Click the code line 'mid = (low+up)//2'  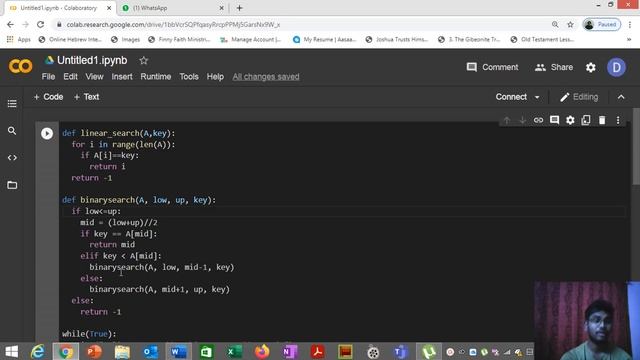click(119, 222)
